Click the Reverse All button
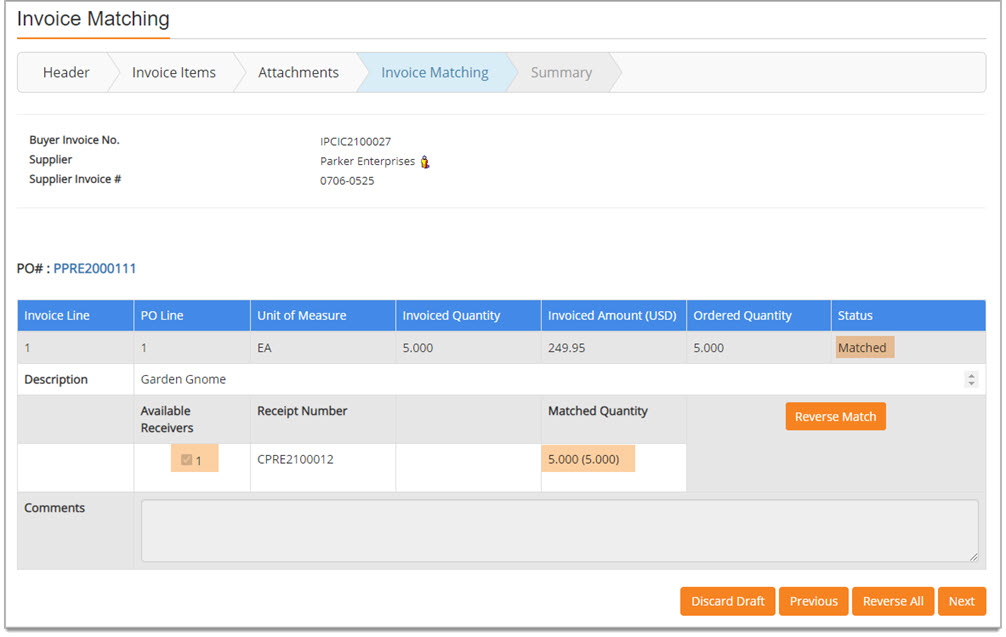The height and width of the screenshot is (637, 1006). click(893, 601)
